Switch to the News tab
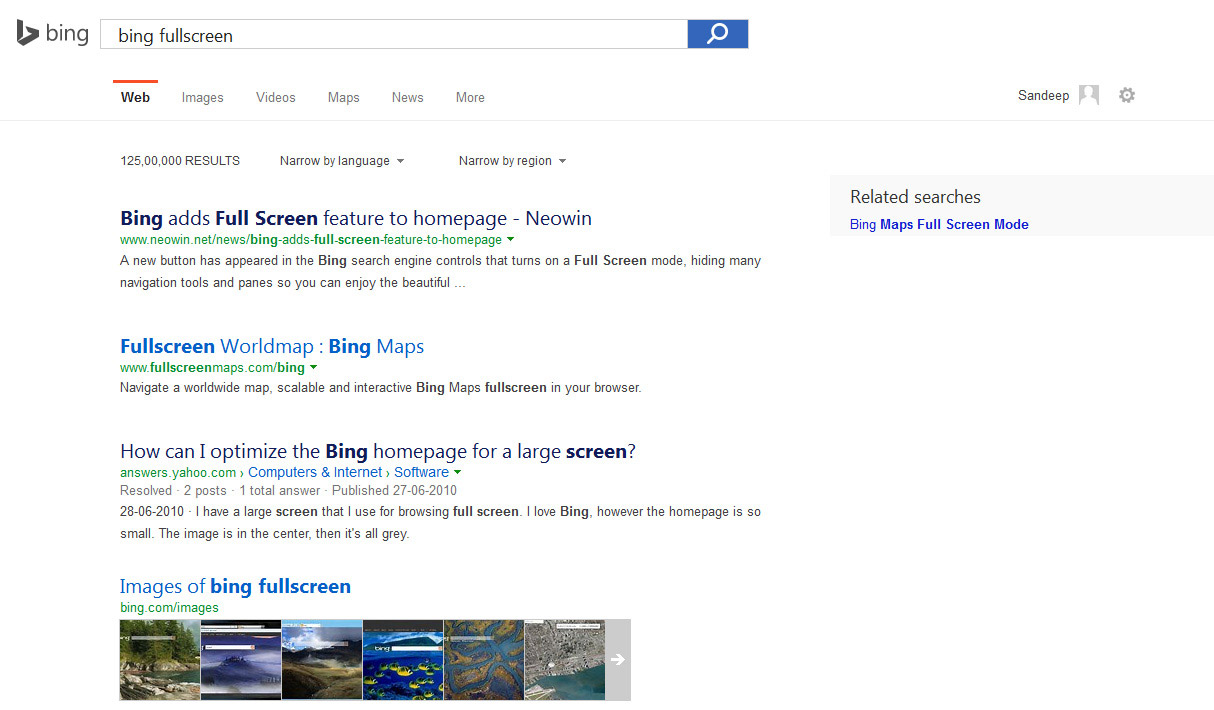This screenshot has height=710, width=1214. point(408,98)
